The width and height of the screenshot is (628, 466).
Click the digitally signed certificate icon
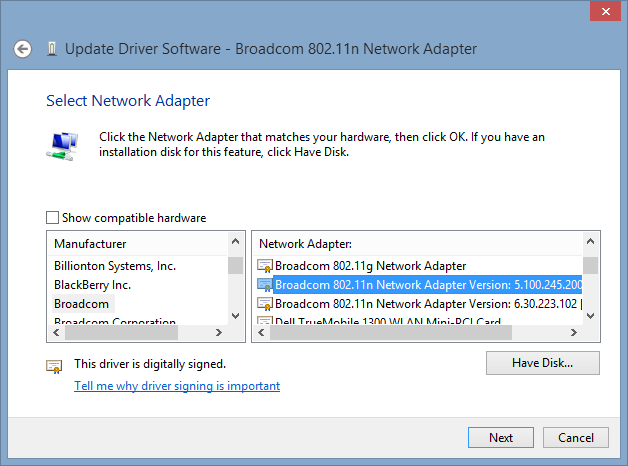pyautogui.click(x=54, y=366)
